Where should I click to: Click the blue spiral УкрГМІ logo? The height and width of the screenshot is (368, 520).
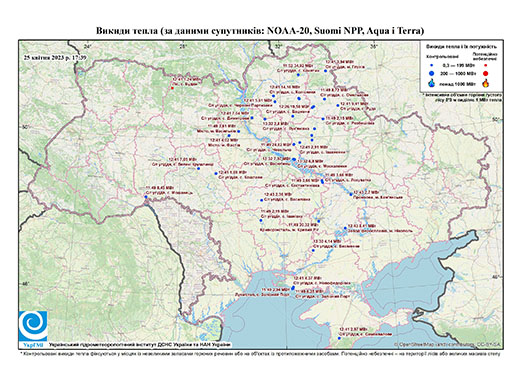(x=33, y=326)
